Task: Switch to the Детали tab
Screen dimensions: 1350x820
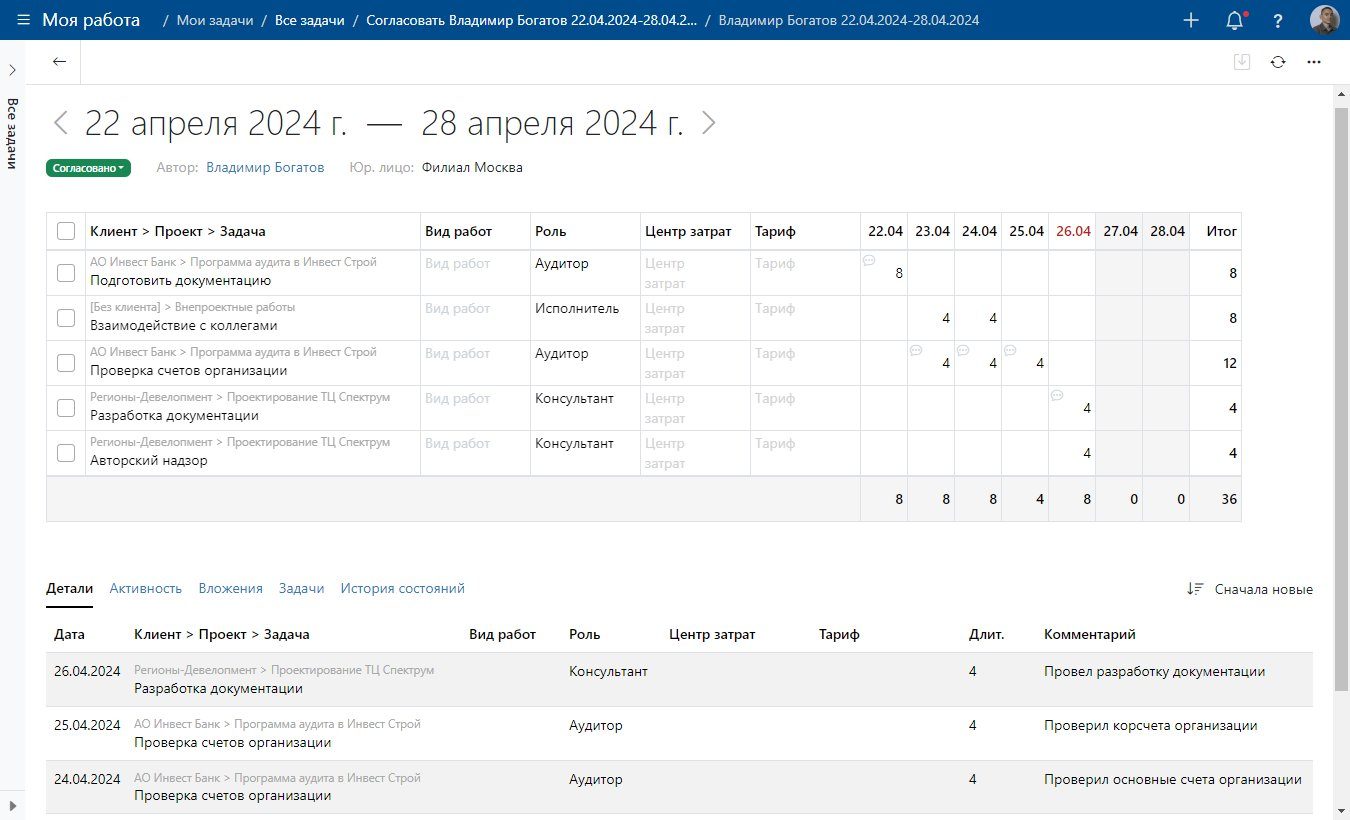Action: point(69,589)
